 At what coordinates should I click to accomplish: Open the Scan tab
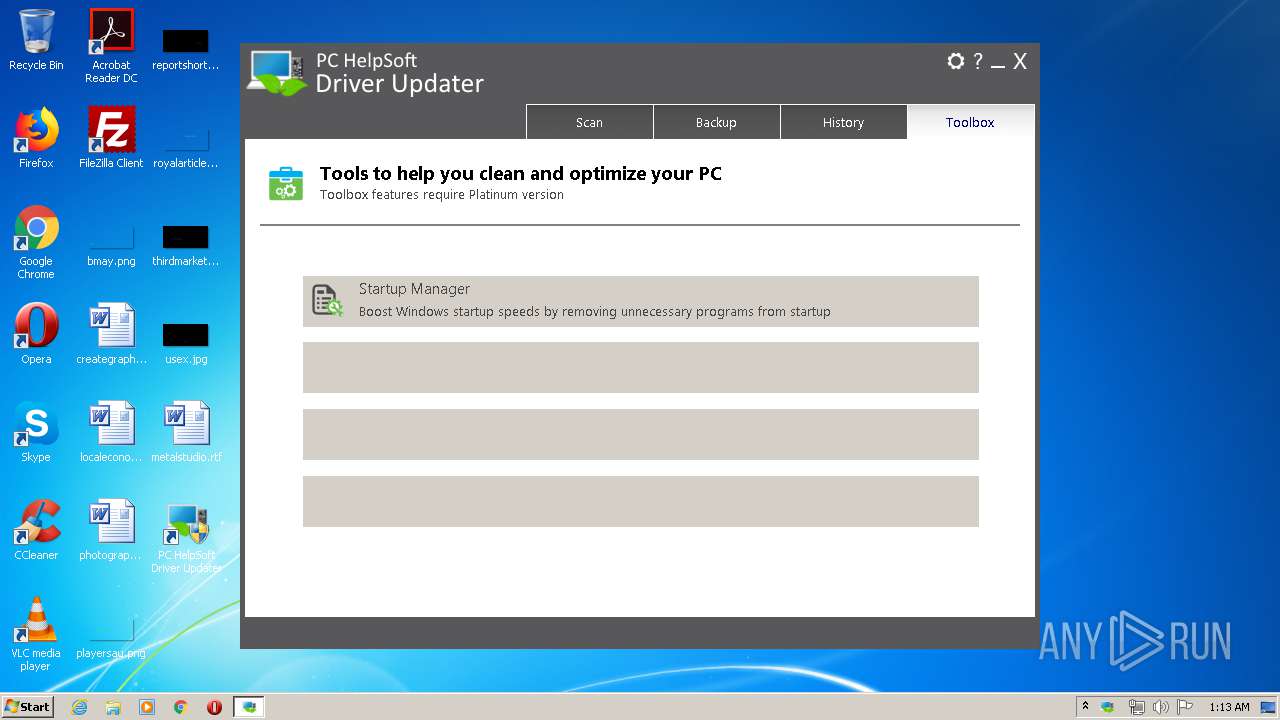(x=589, y=122)
